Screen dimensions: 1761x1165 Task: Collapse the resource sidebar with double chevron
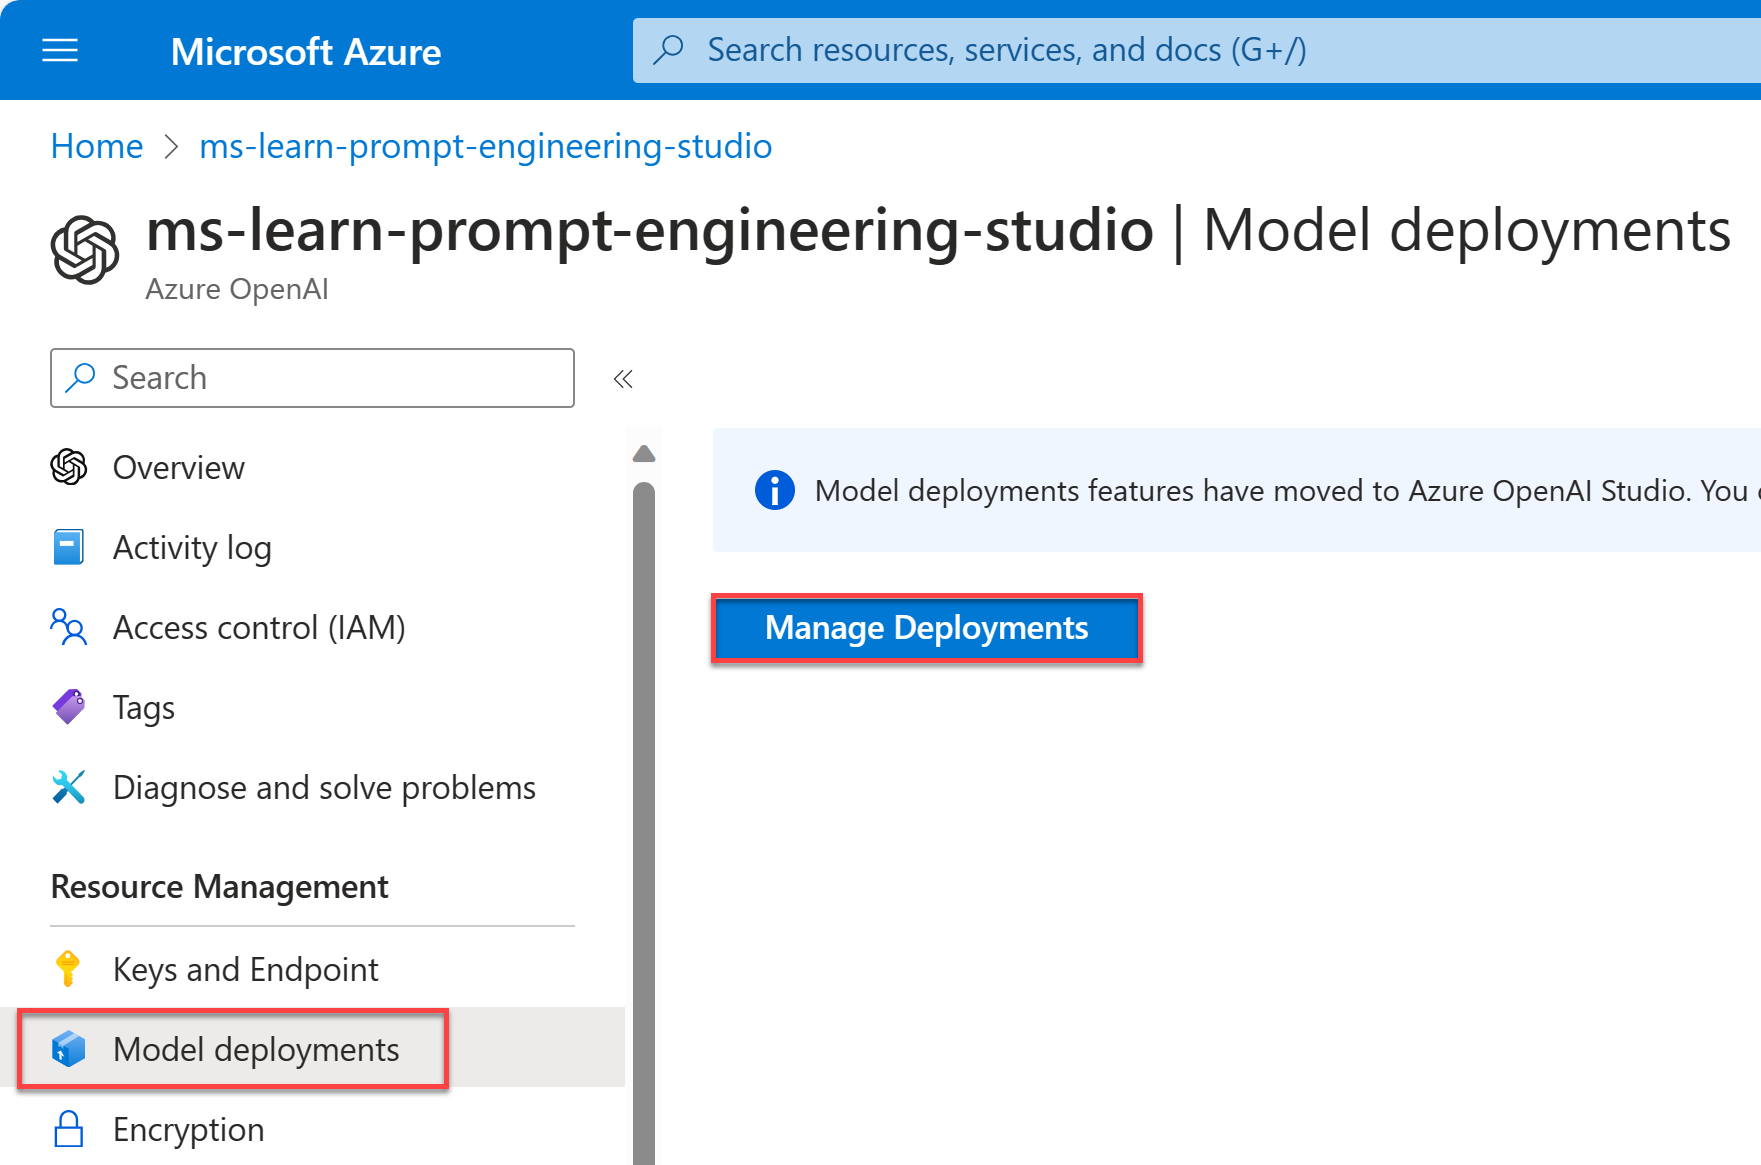[623, 379]
